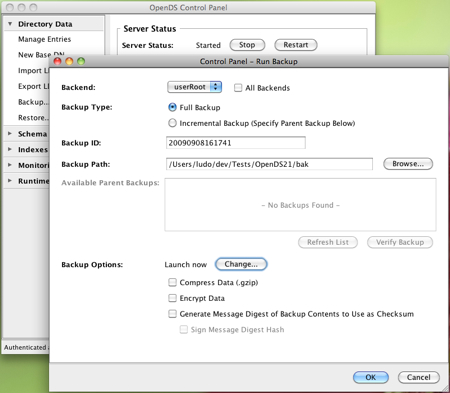The height and width of the screenshot is (393, 450).
Task: Expand the Indexes section
Action: pos(10,149)
